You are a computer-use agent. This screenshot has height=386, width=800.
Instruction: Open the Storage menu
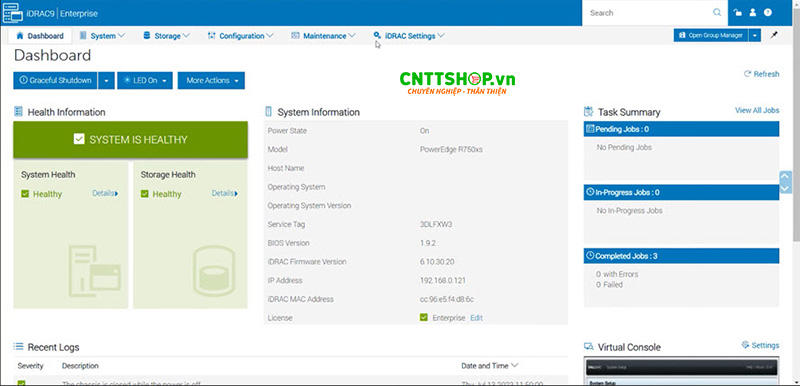(167, 36)
